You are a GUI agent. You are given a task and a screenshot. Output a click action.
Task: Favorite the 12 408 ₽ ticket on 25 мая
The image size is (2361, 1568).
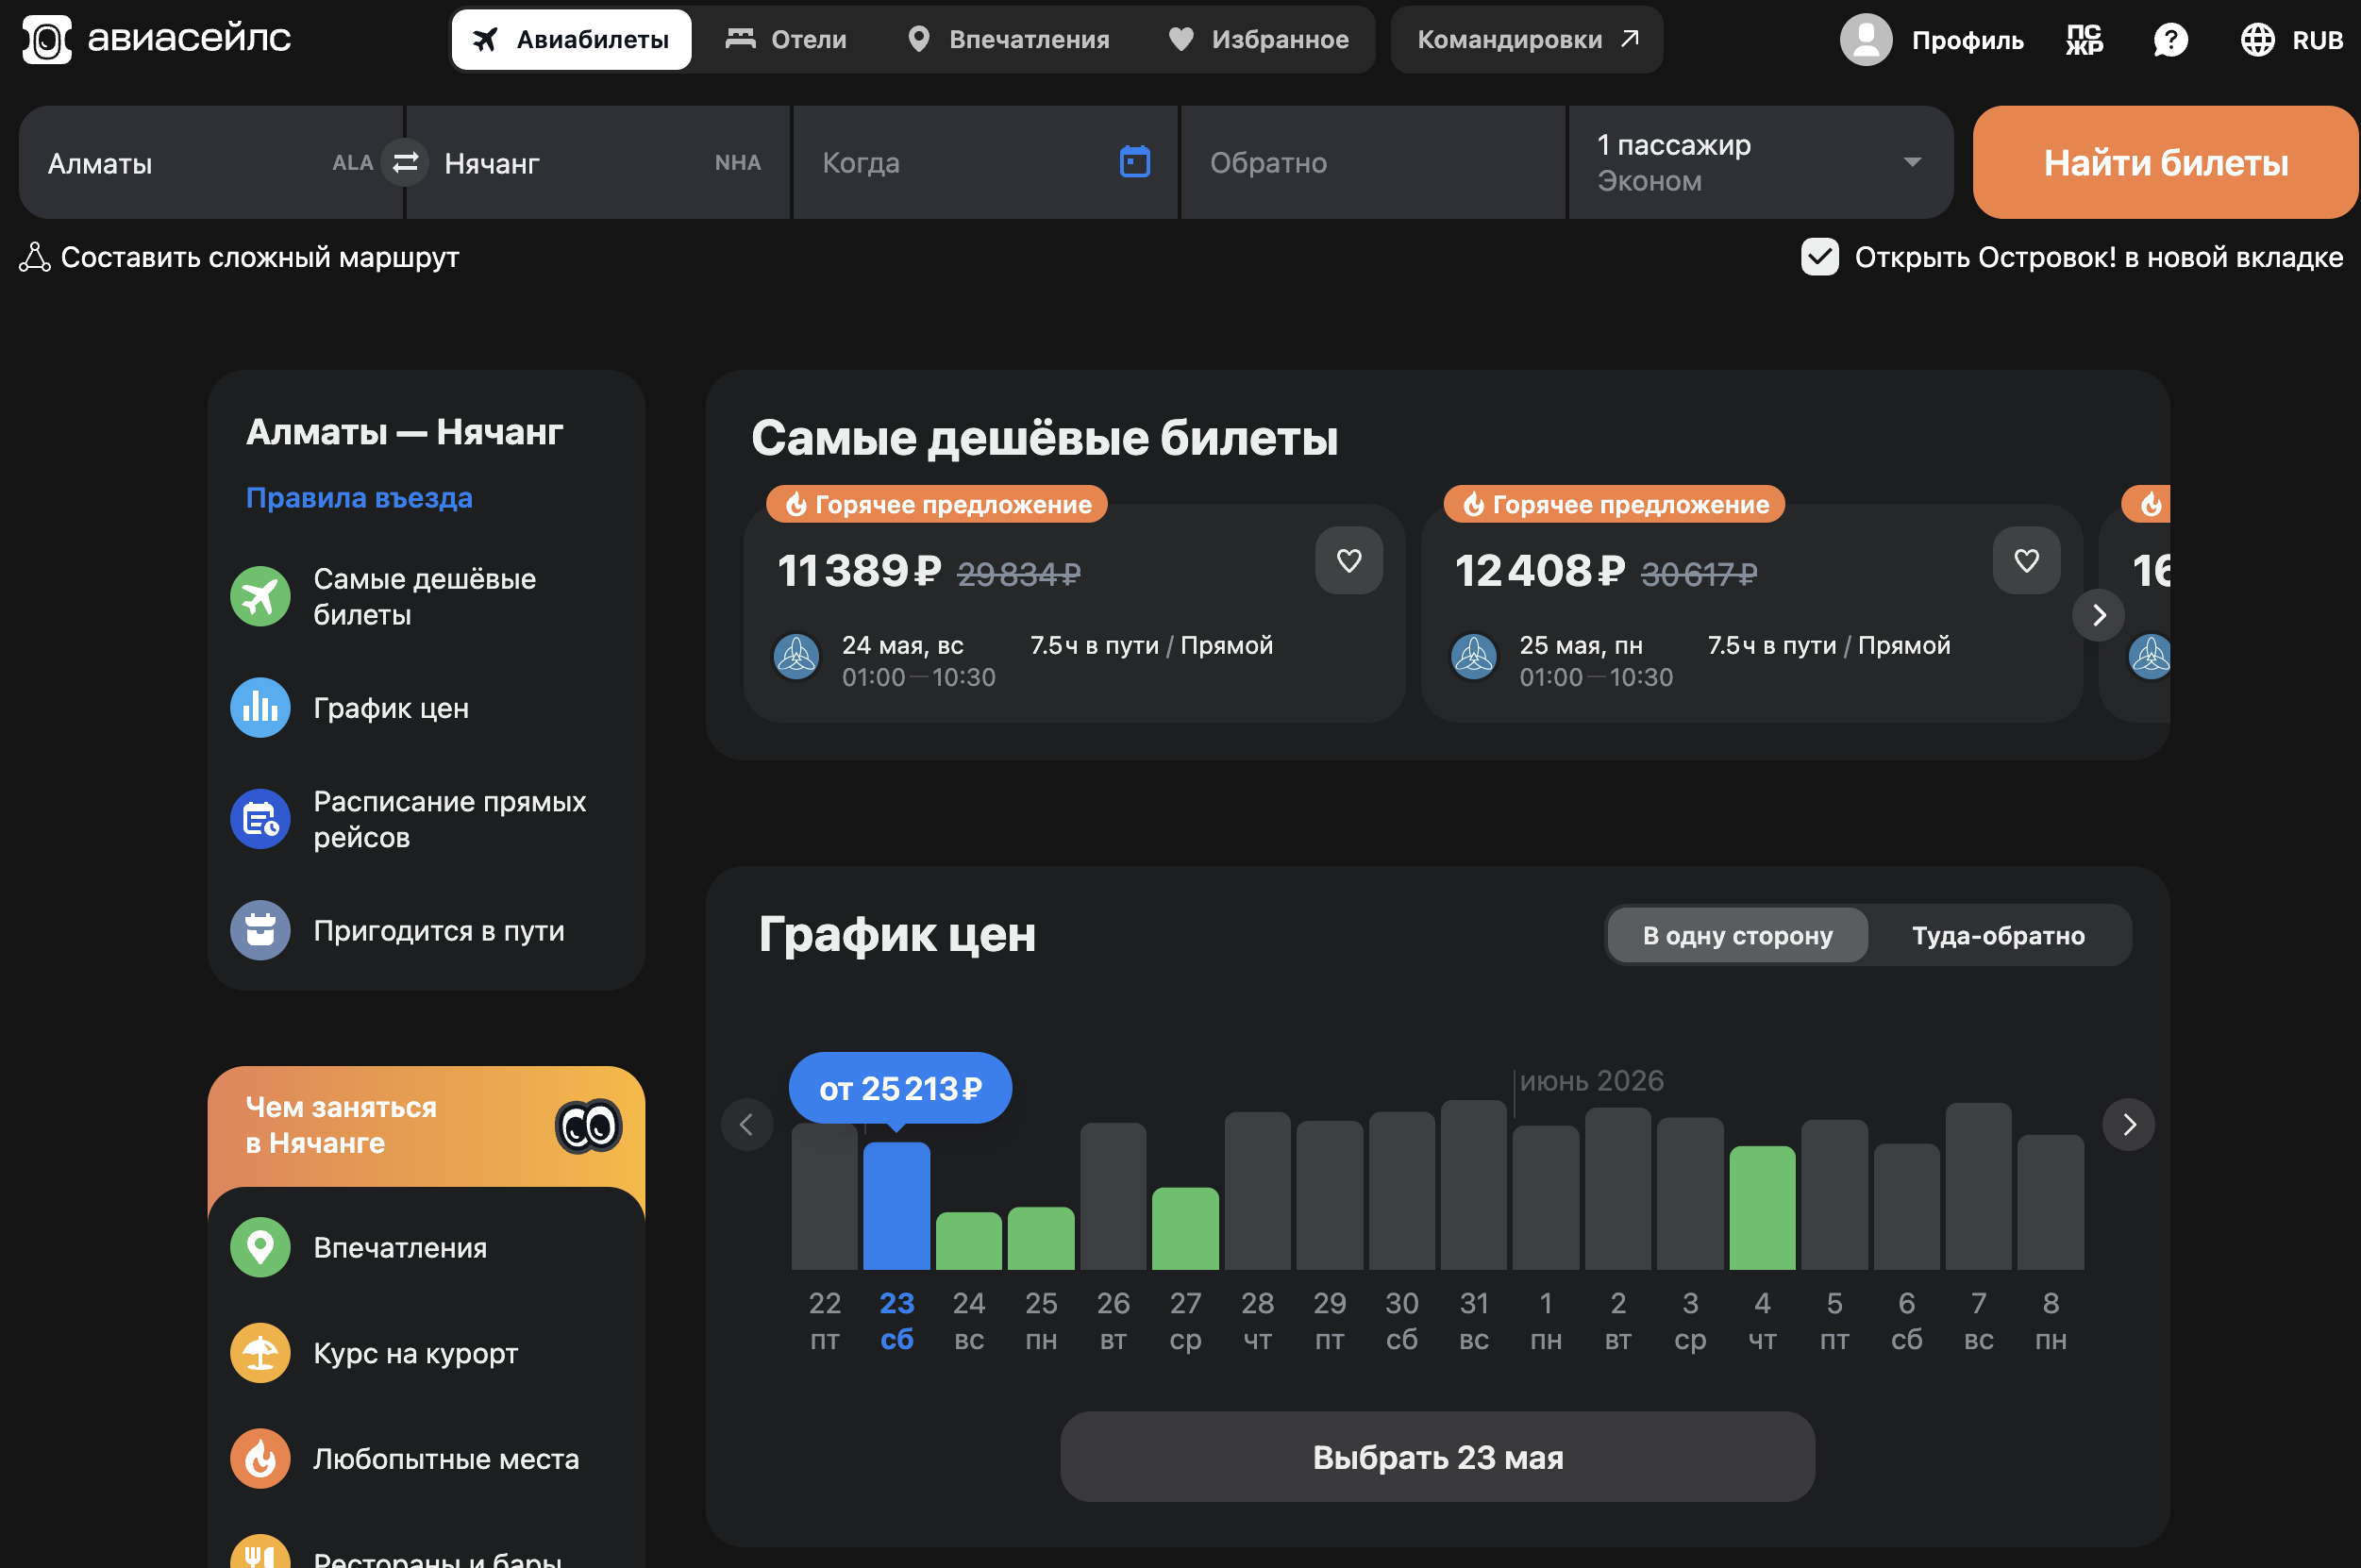(x=2026, y=561)
